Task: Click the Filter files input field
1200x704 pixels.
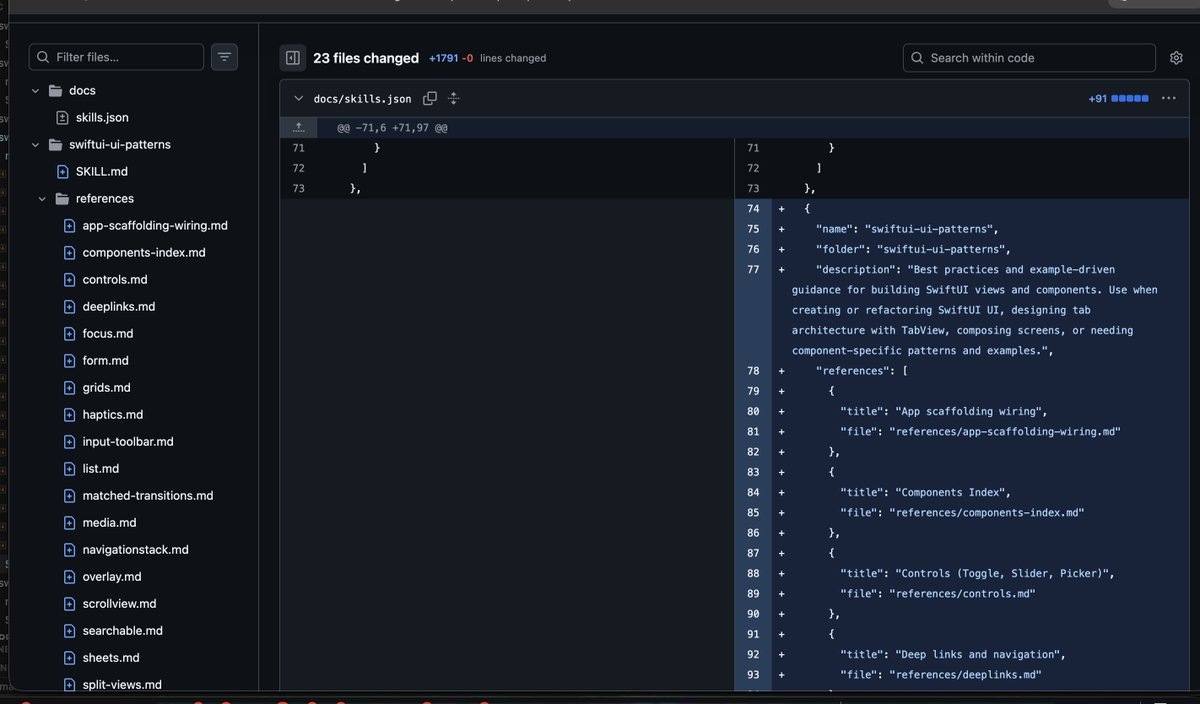Action: tap(116, 57)
